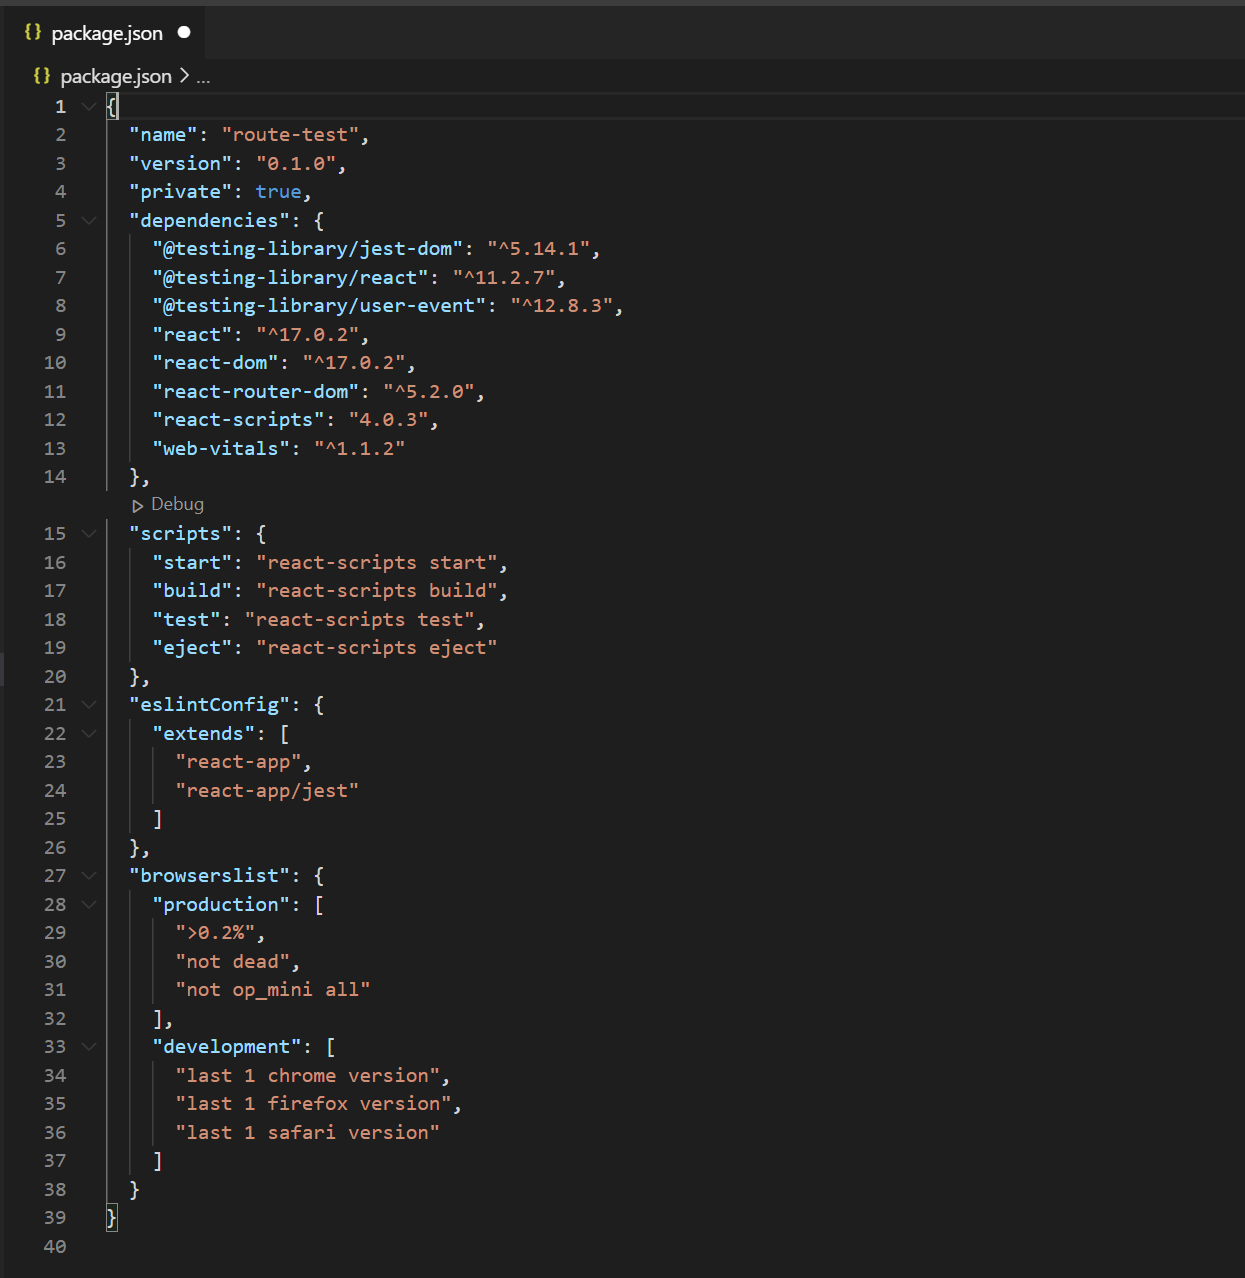Click the Debug code lens link
This screenshot has height=1278, width=1245.
177,505
